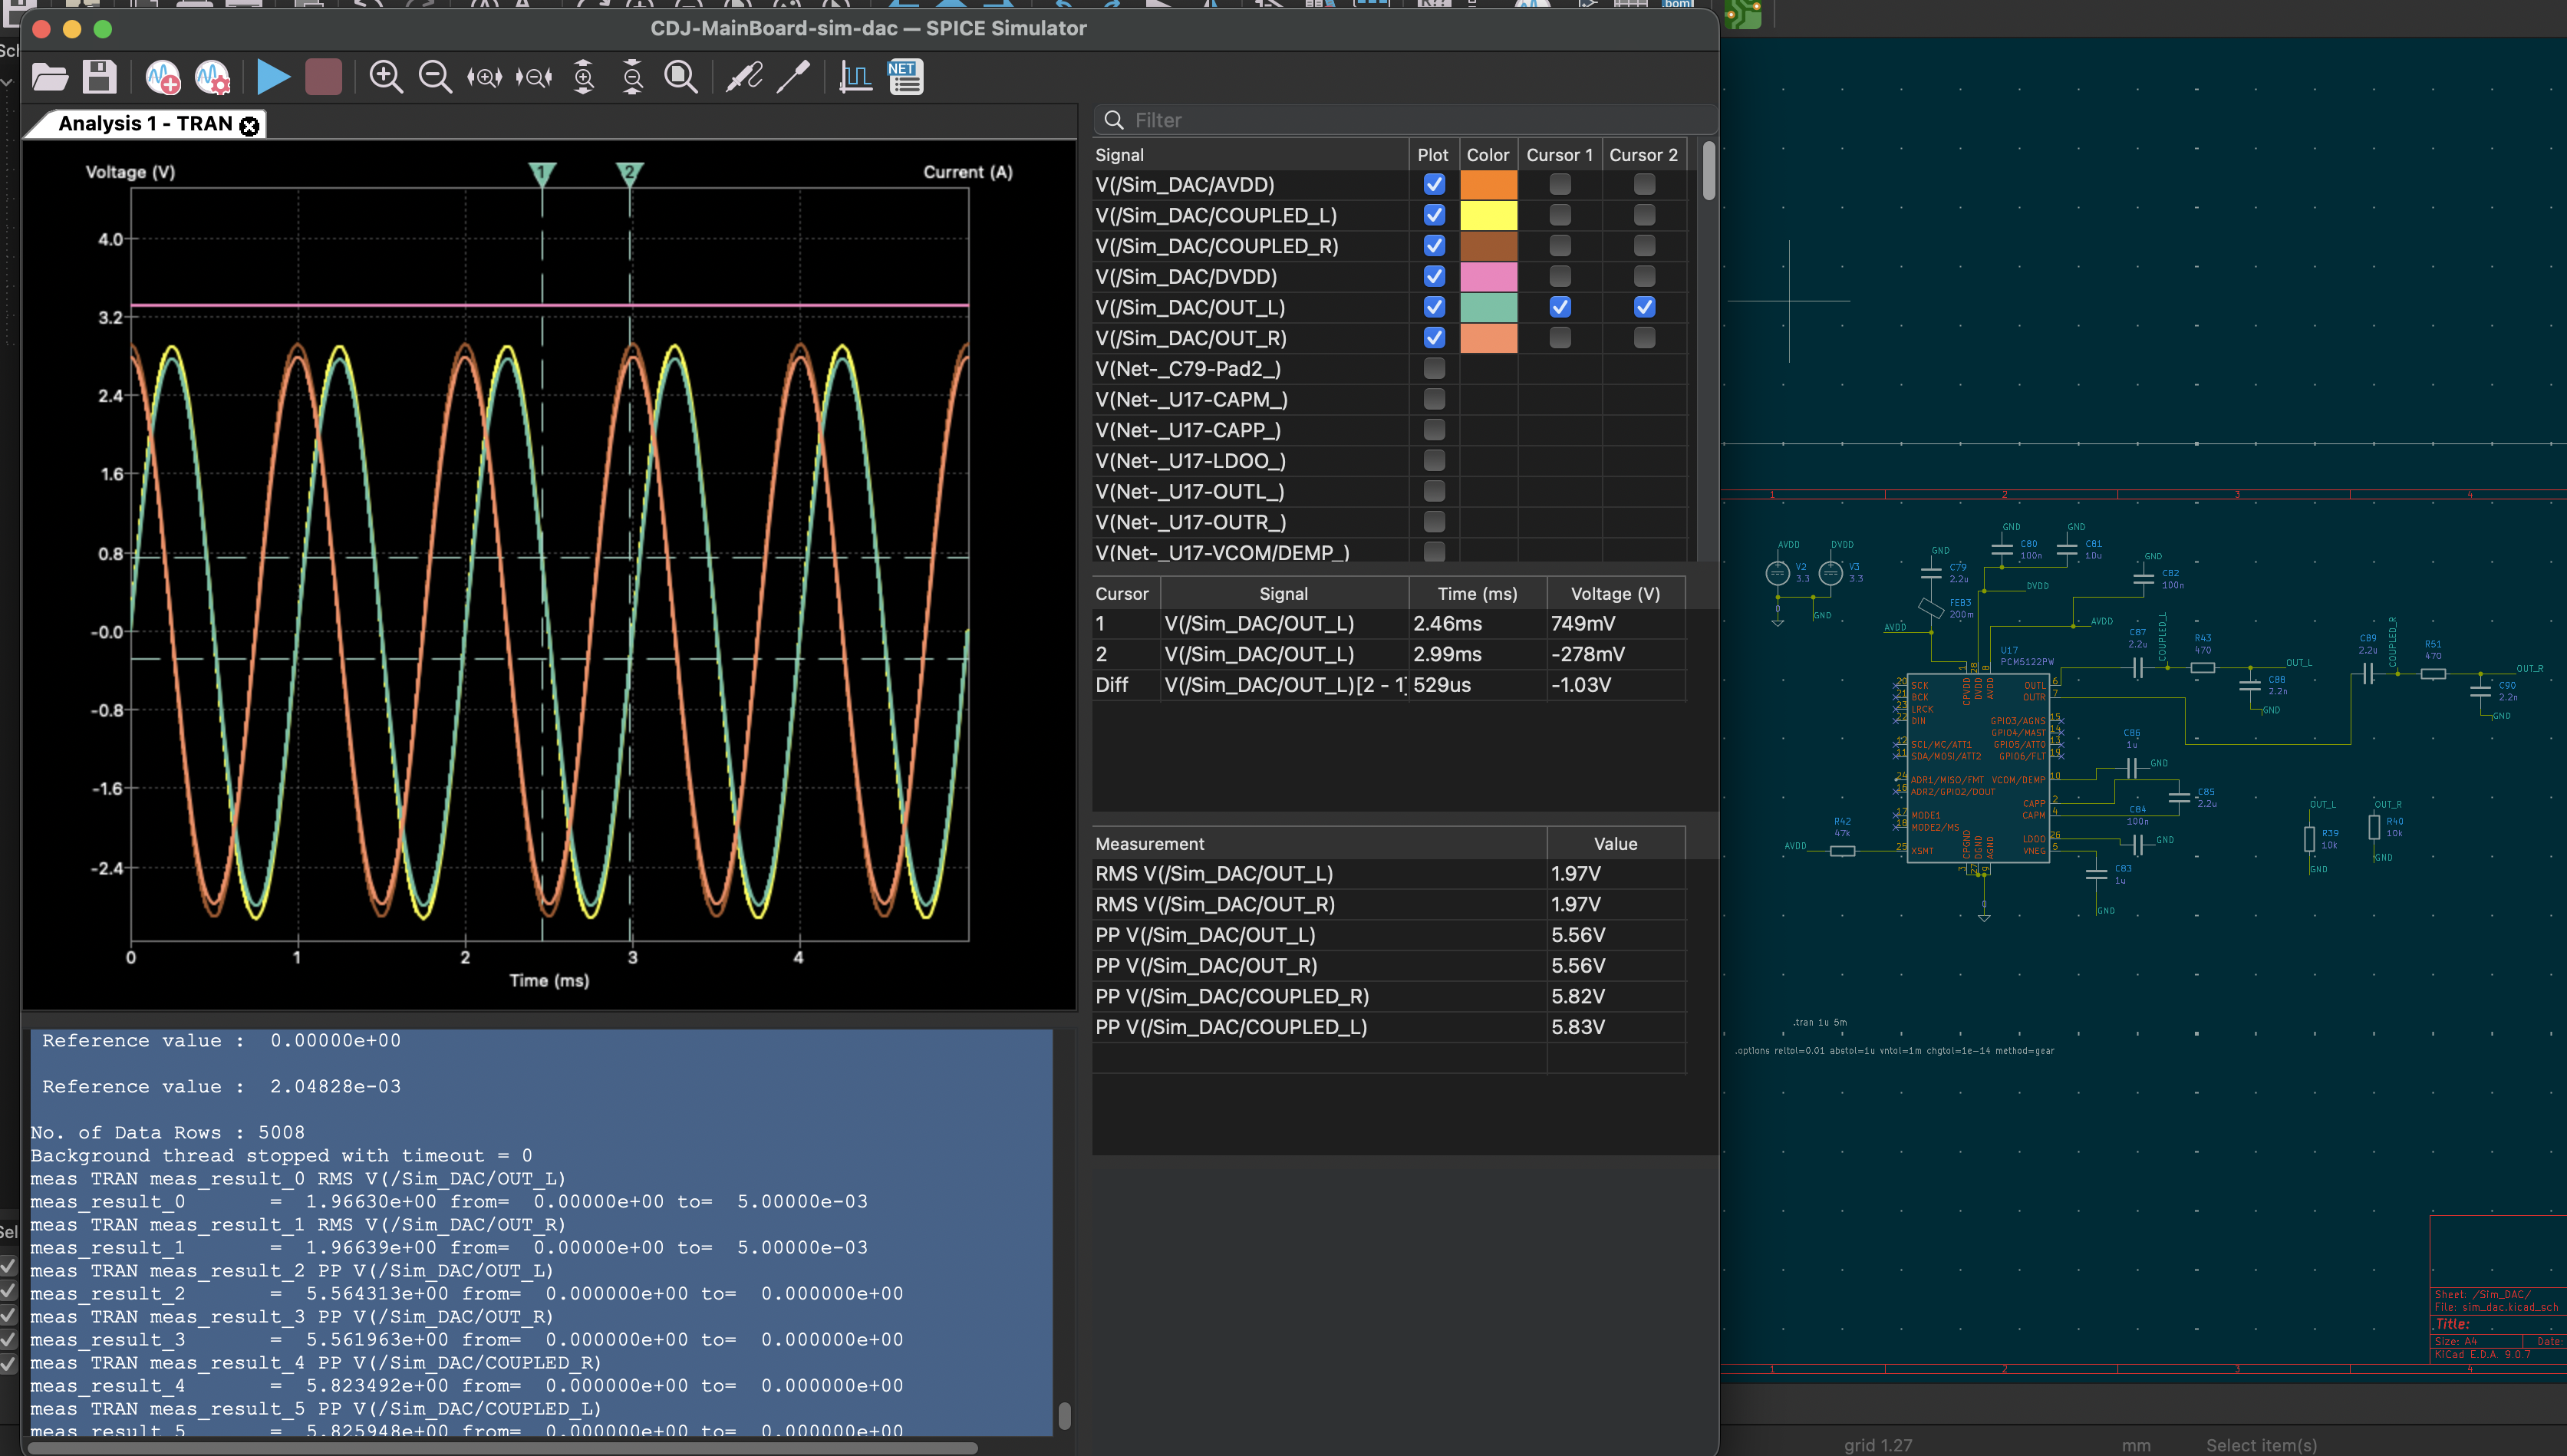2567x1456 pixels.
Task: Fit the plot to the screen
Action: click(681, 77)
